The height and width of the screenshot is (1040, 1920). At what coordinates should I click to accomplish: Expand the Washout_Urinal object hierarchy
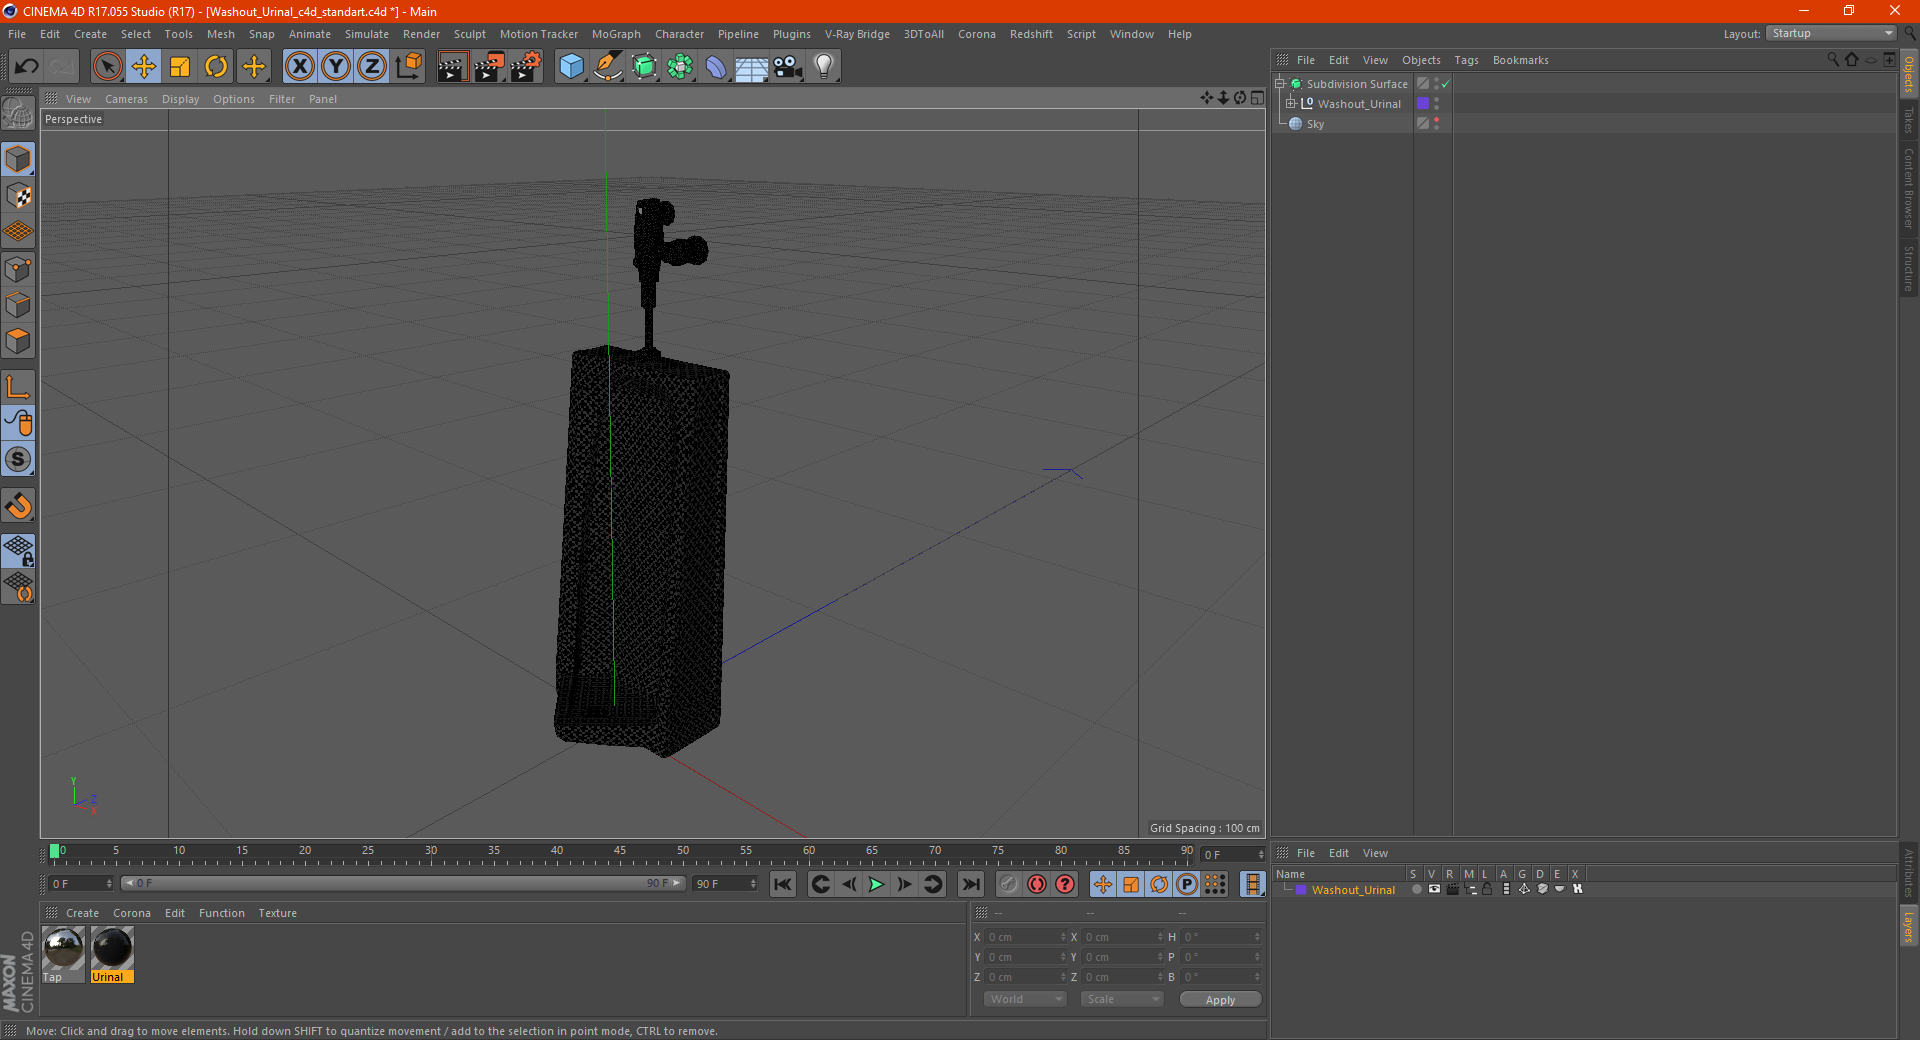(1290, 103)
